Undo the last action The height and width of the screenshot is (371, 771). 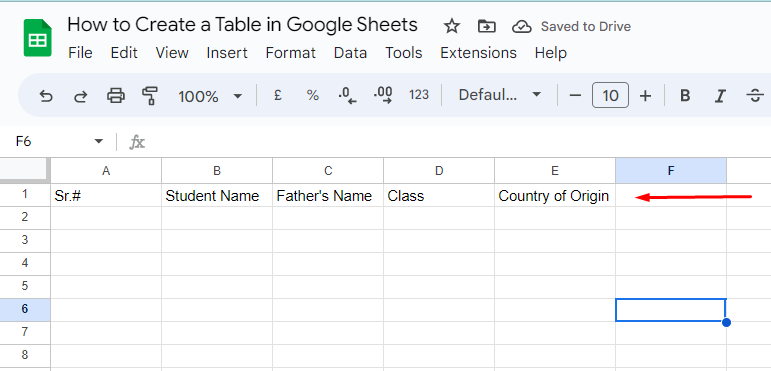(x=46, y=95)
